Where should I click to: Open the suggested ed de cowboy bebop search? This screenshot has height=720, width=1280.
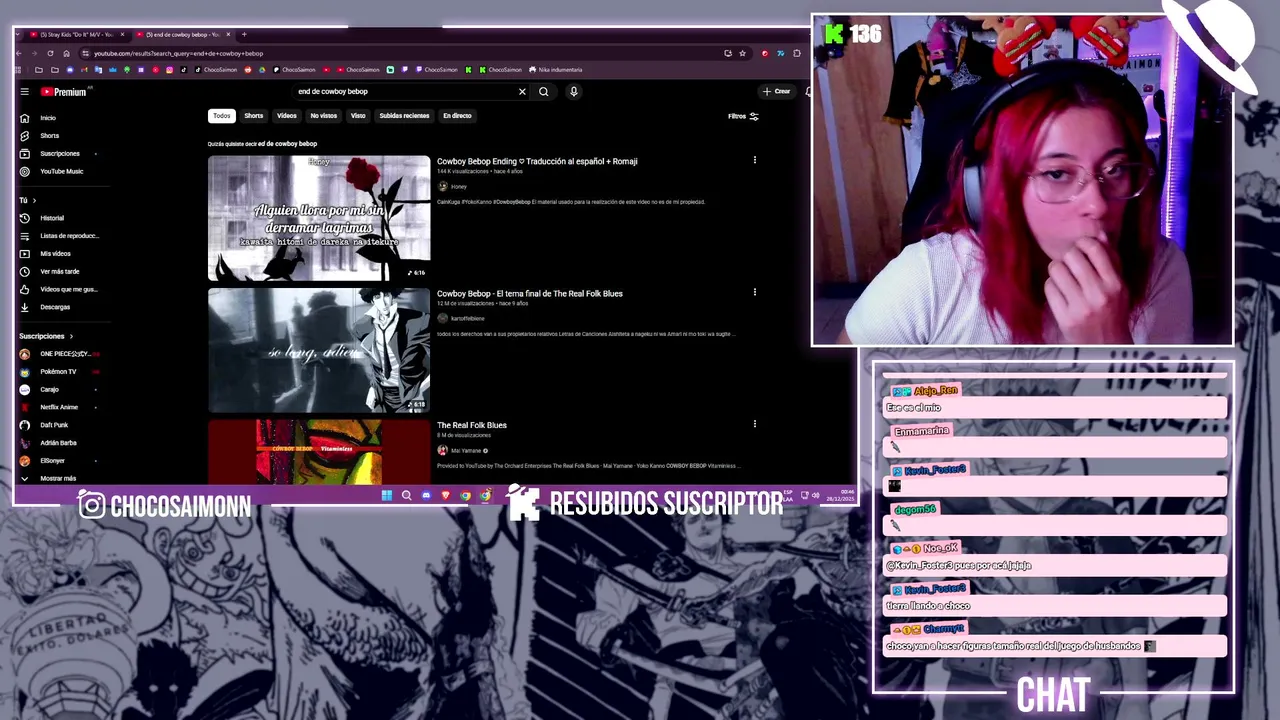(287, 144)
